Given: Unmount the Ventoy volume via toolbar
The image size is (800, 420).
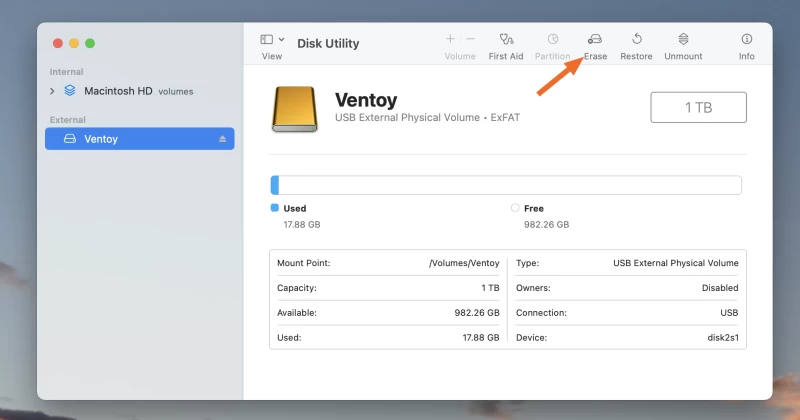Looking at the screenshot, I should click(683, 40).
